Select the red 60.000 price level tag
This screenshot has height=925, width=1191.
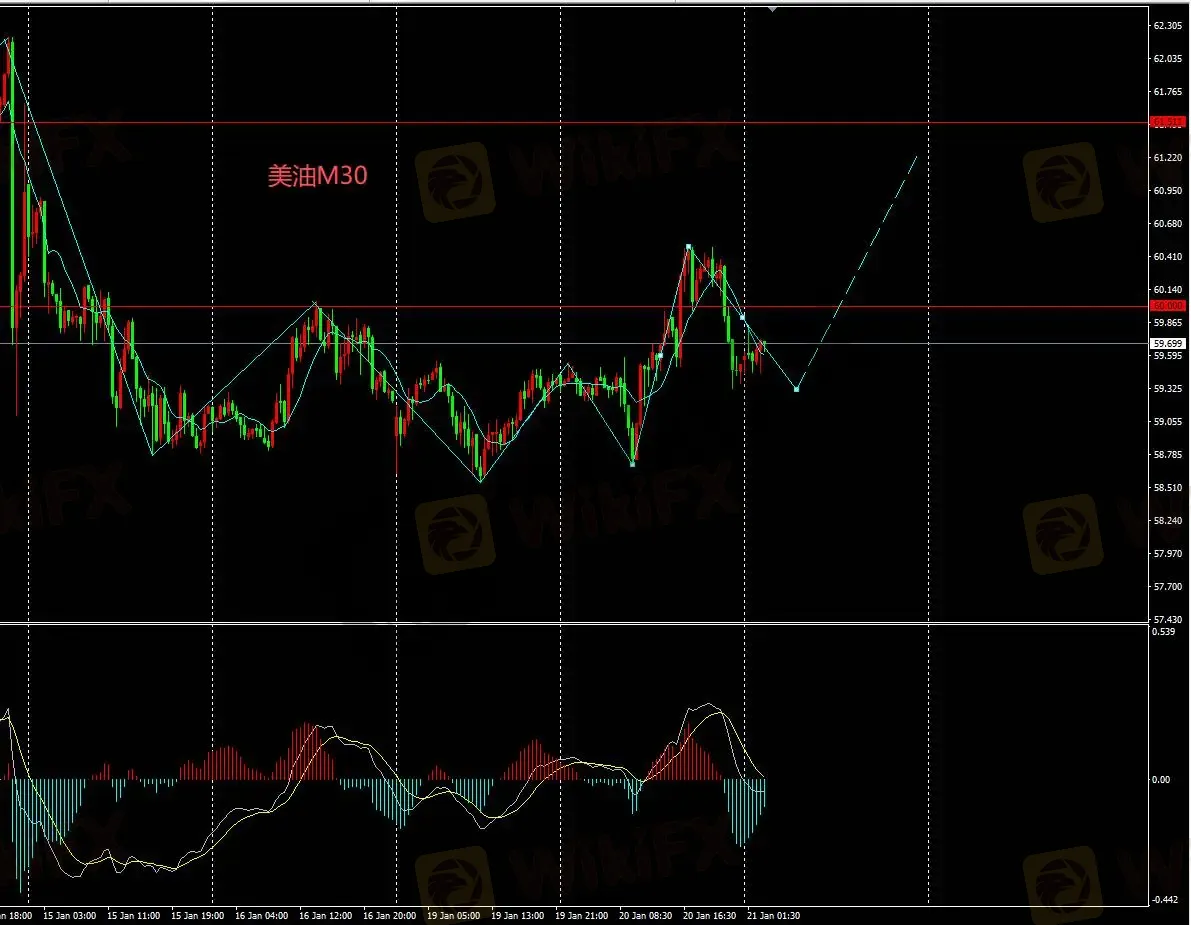(x=1167, y=305)
